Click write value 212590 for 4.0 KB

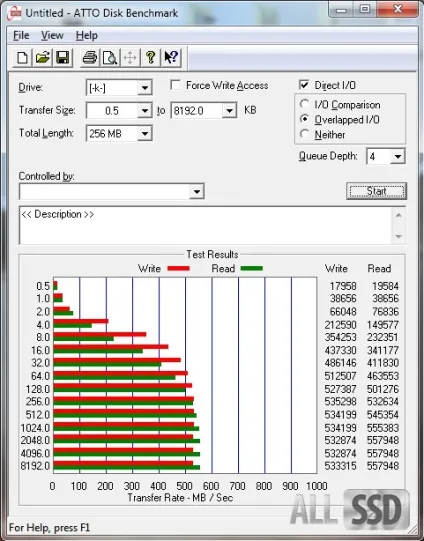[x=341, y=325]
